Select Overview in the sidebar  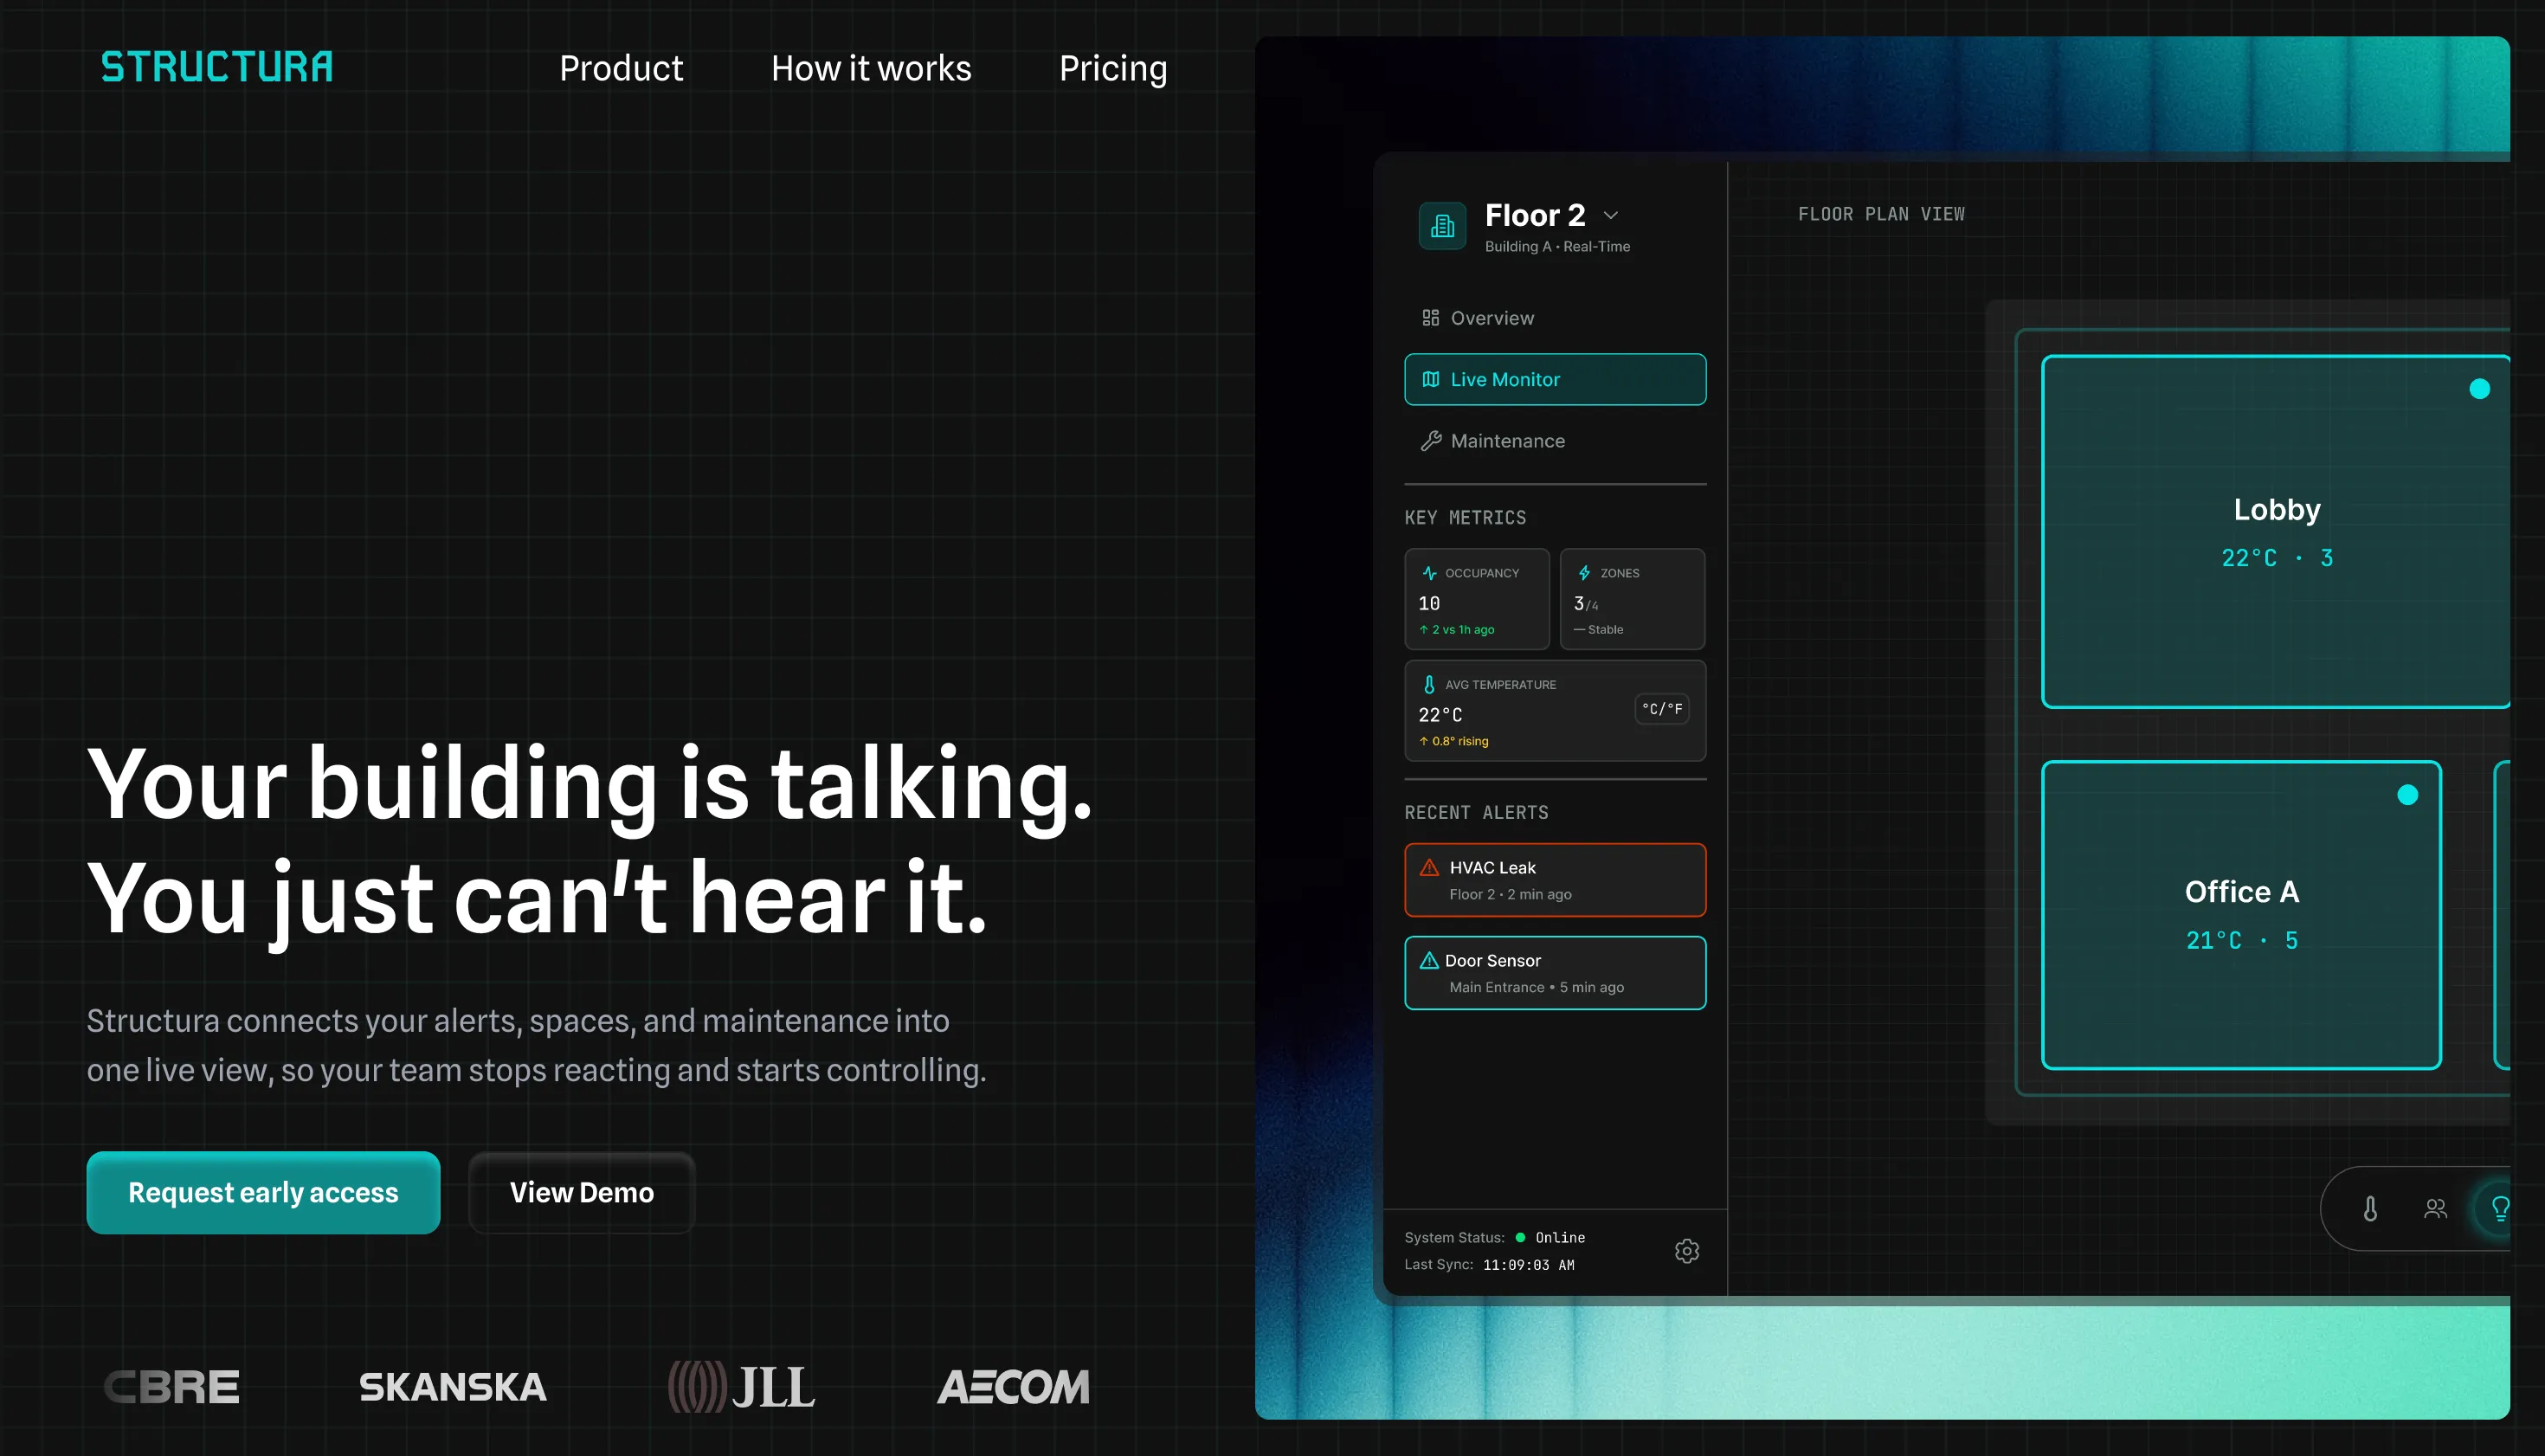(1555, 318)
